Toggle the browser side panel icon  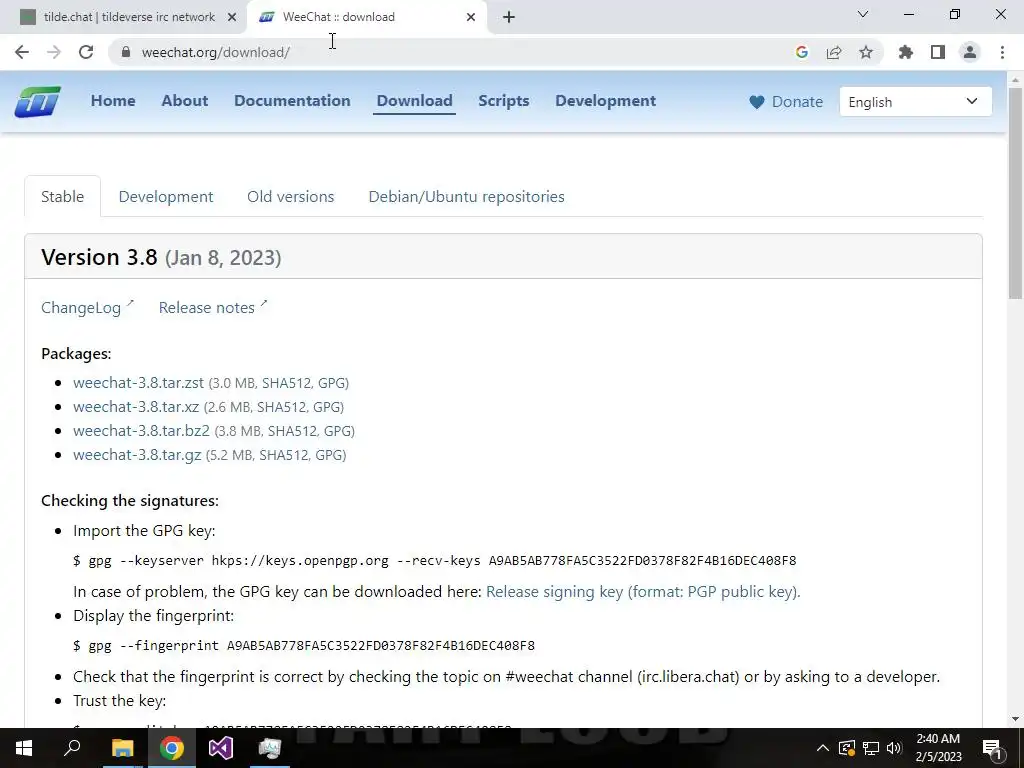[938, 52]
